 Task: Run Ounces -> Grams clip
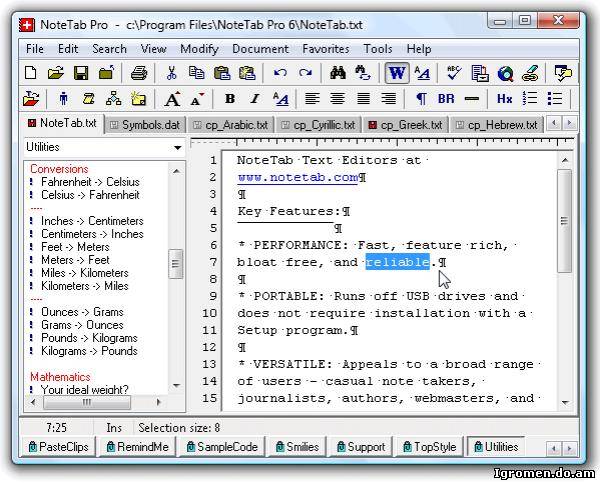pos(82,312)
